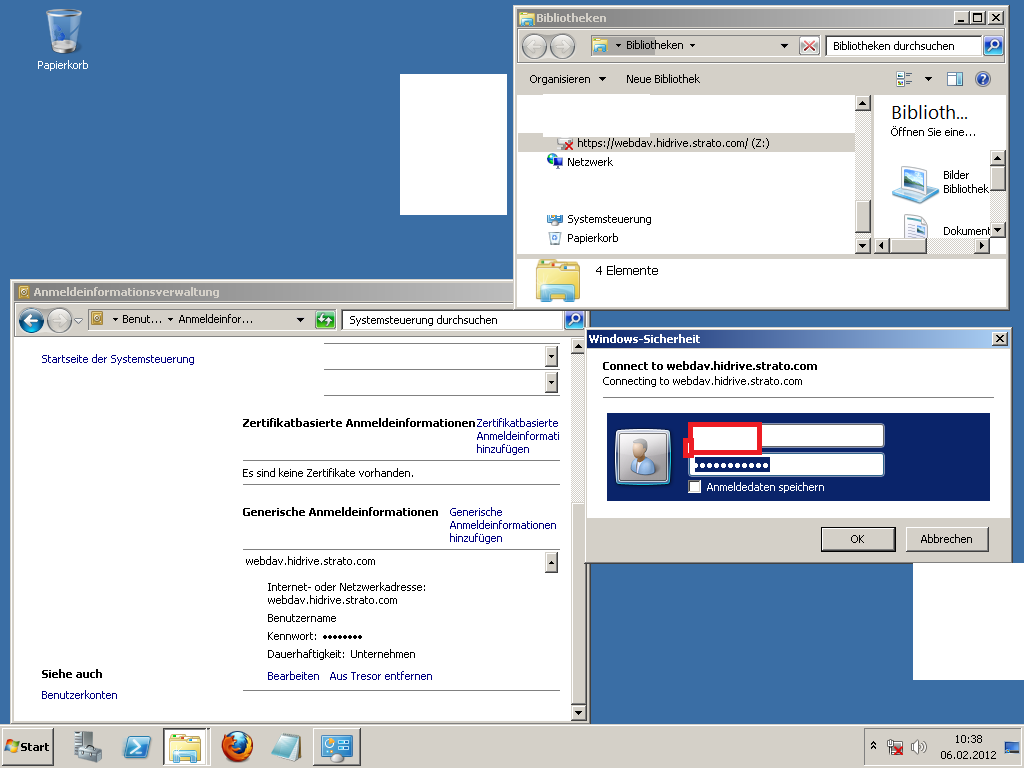The image size is (1024, 768).
Task: Click forward arrow in Anmeldeinformationsverwaltung window
Action: click(59, 321)
